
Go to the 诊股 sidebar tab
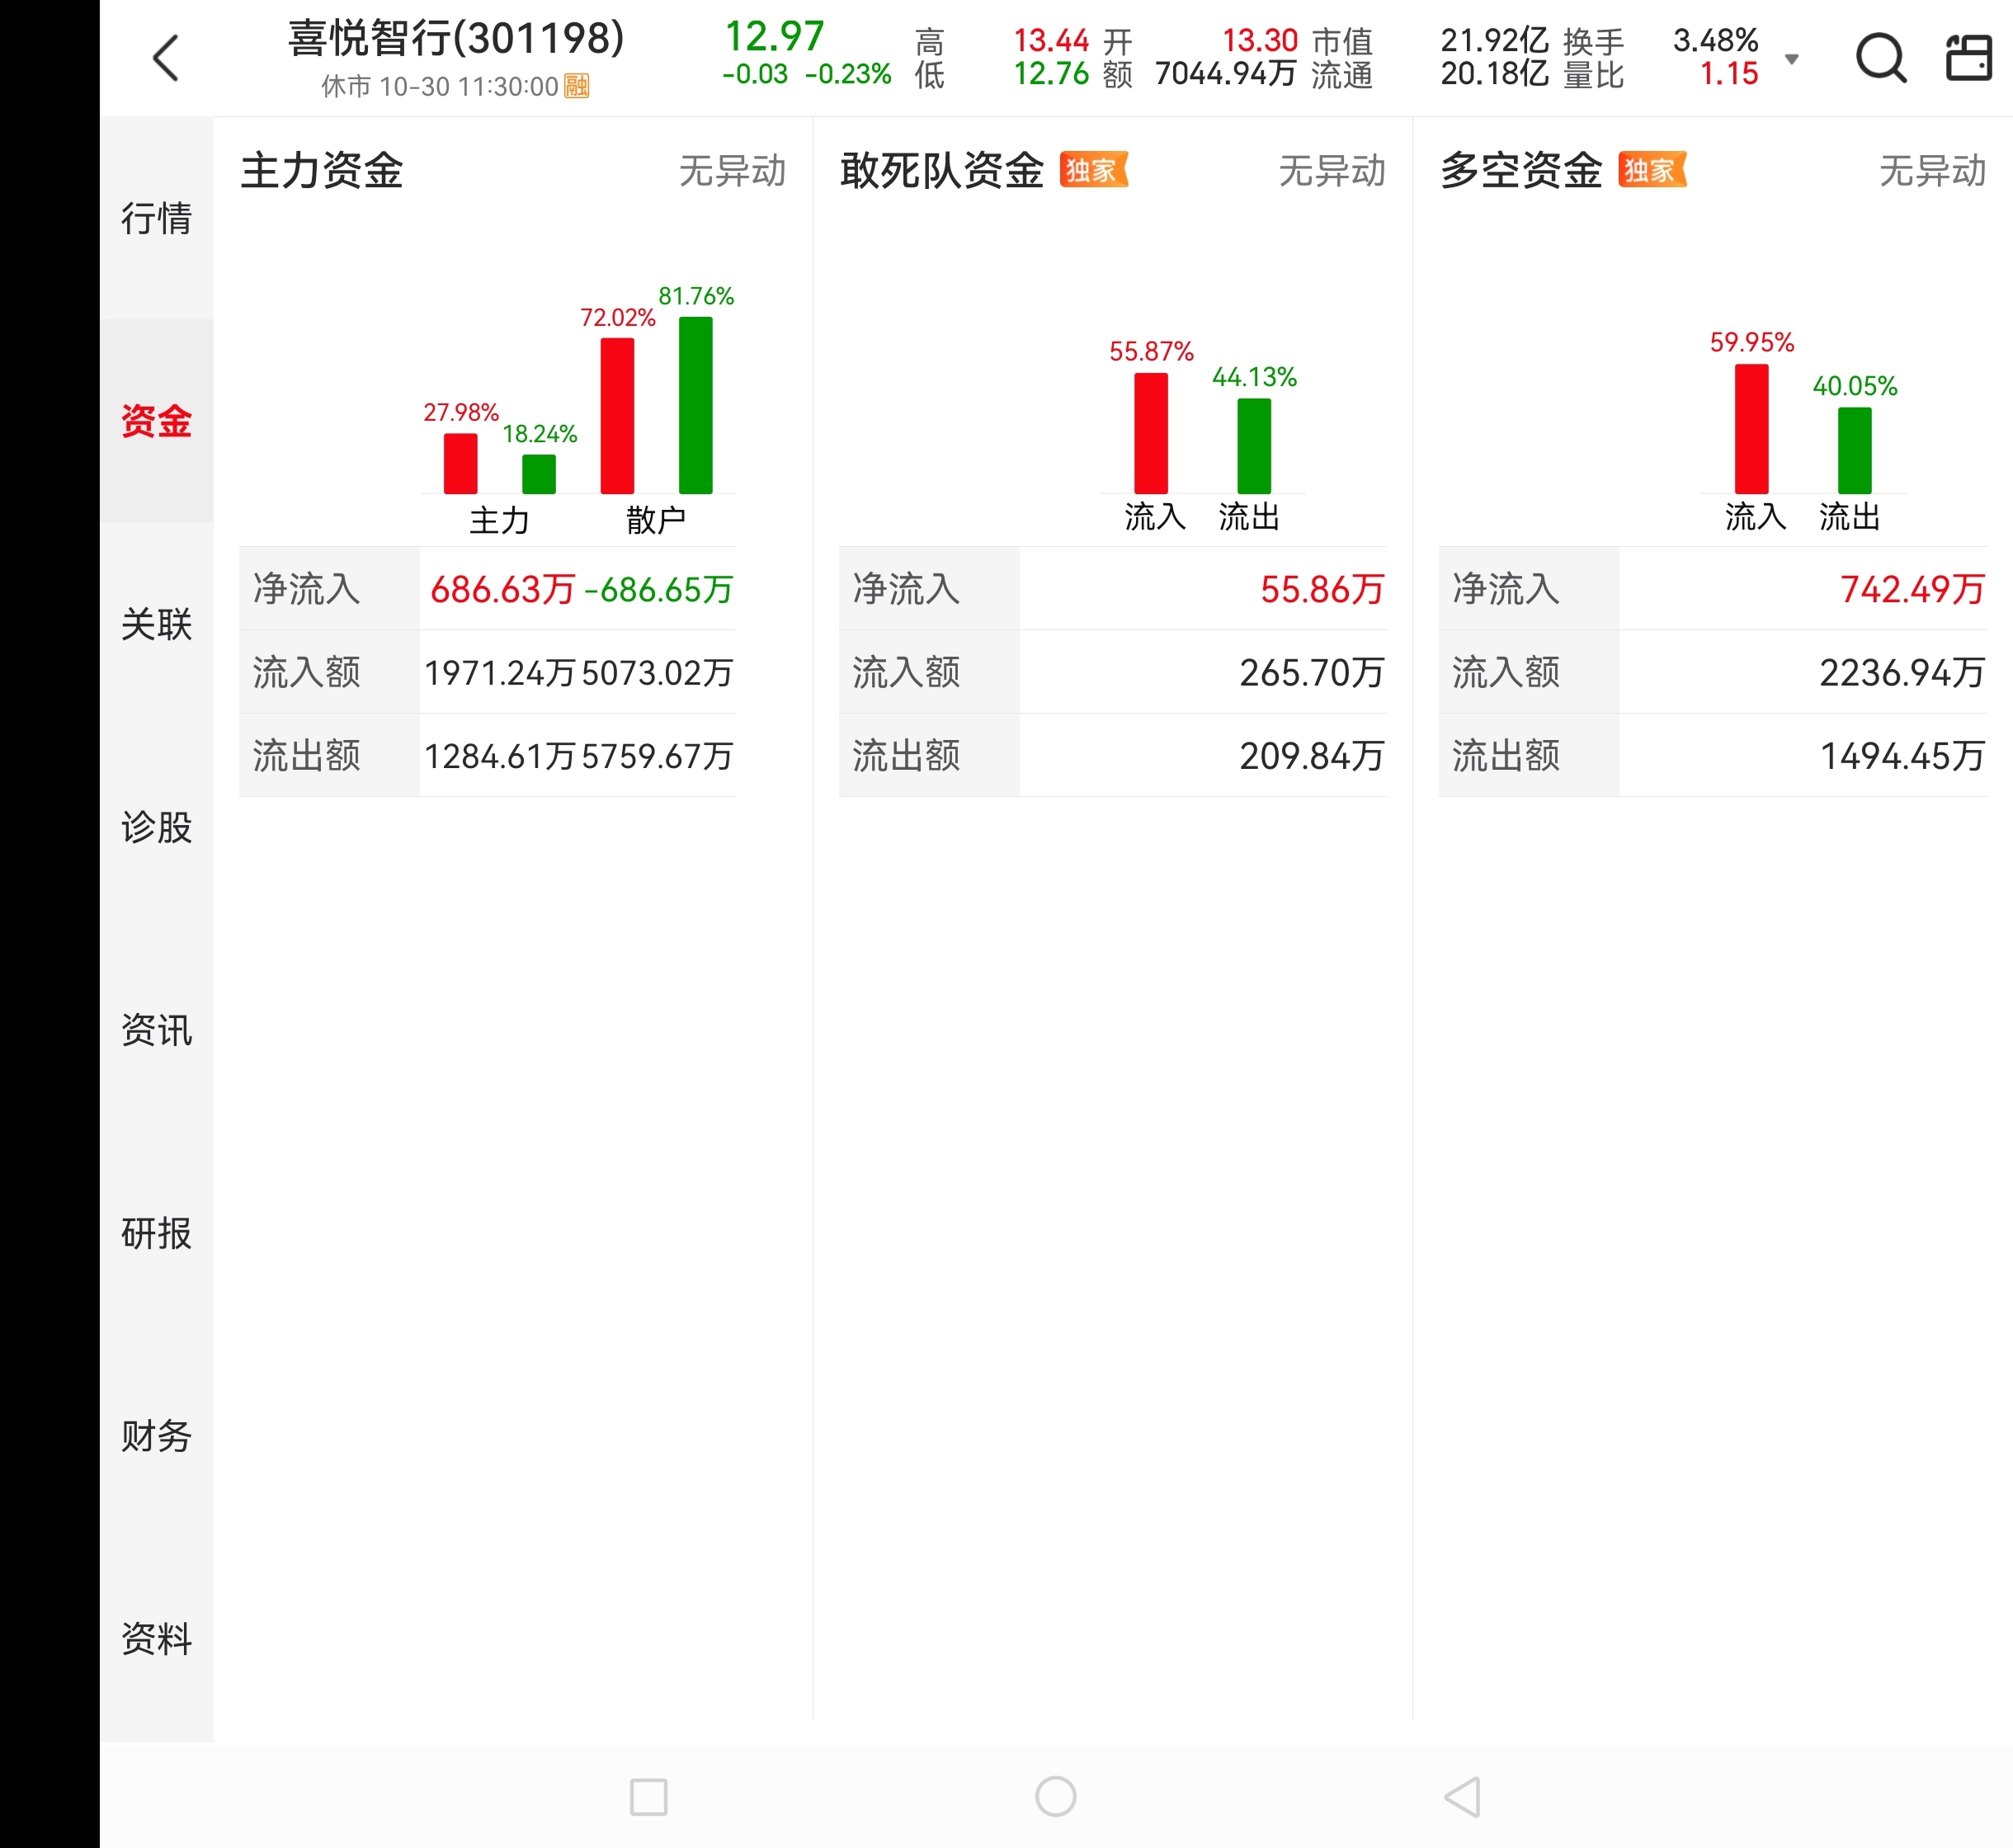click(x=156, y=827)
